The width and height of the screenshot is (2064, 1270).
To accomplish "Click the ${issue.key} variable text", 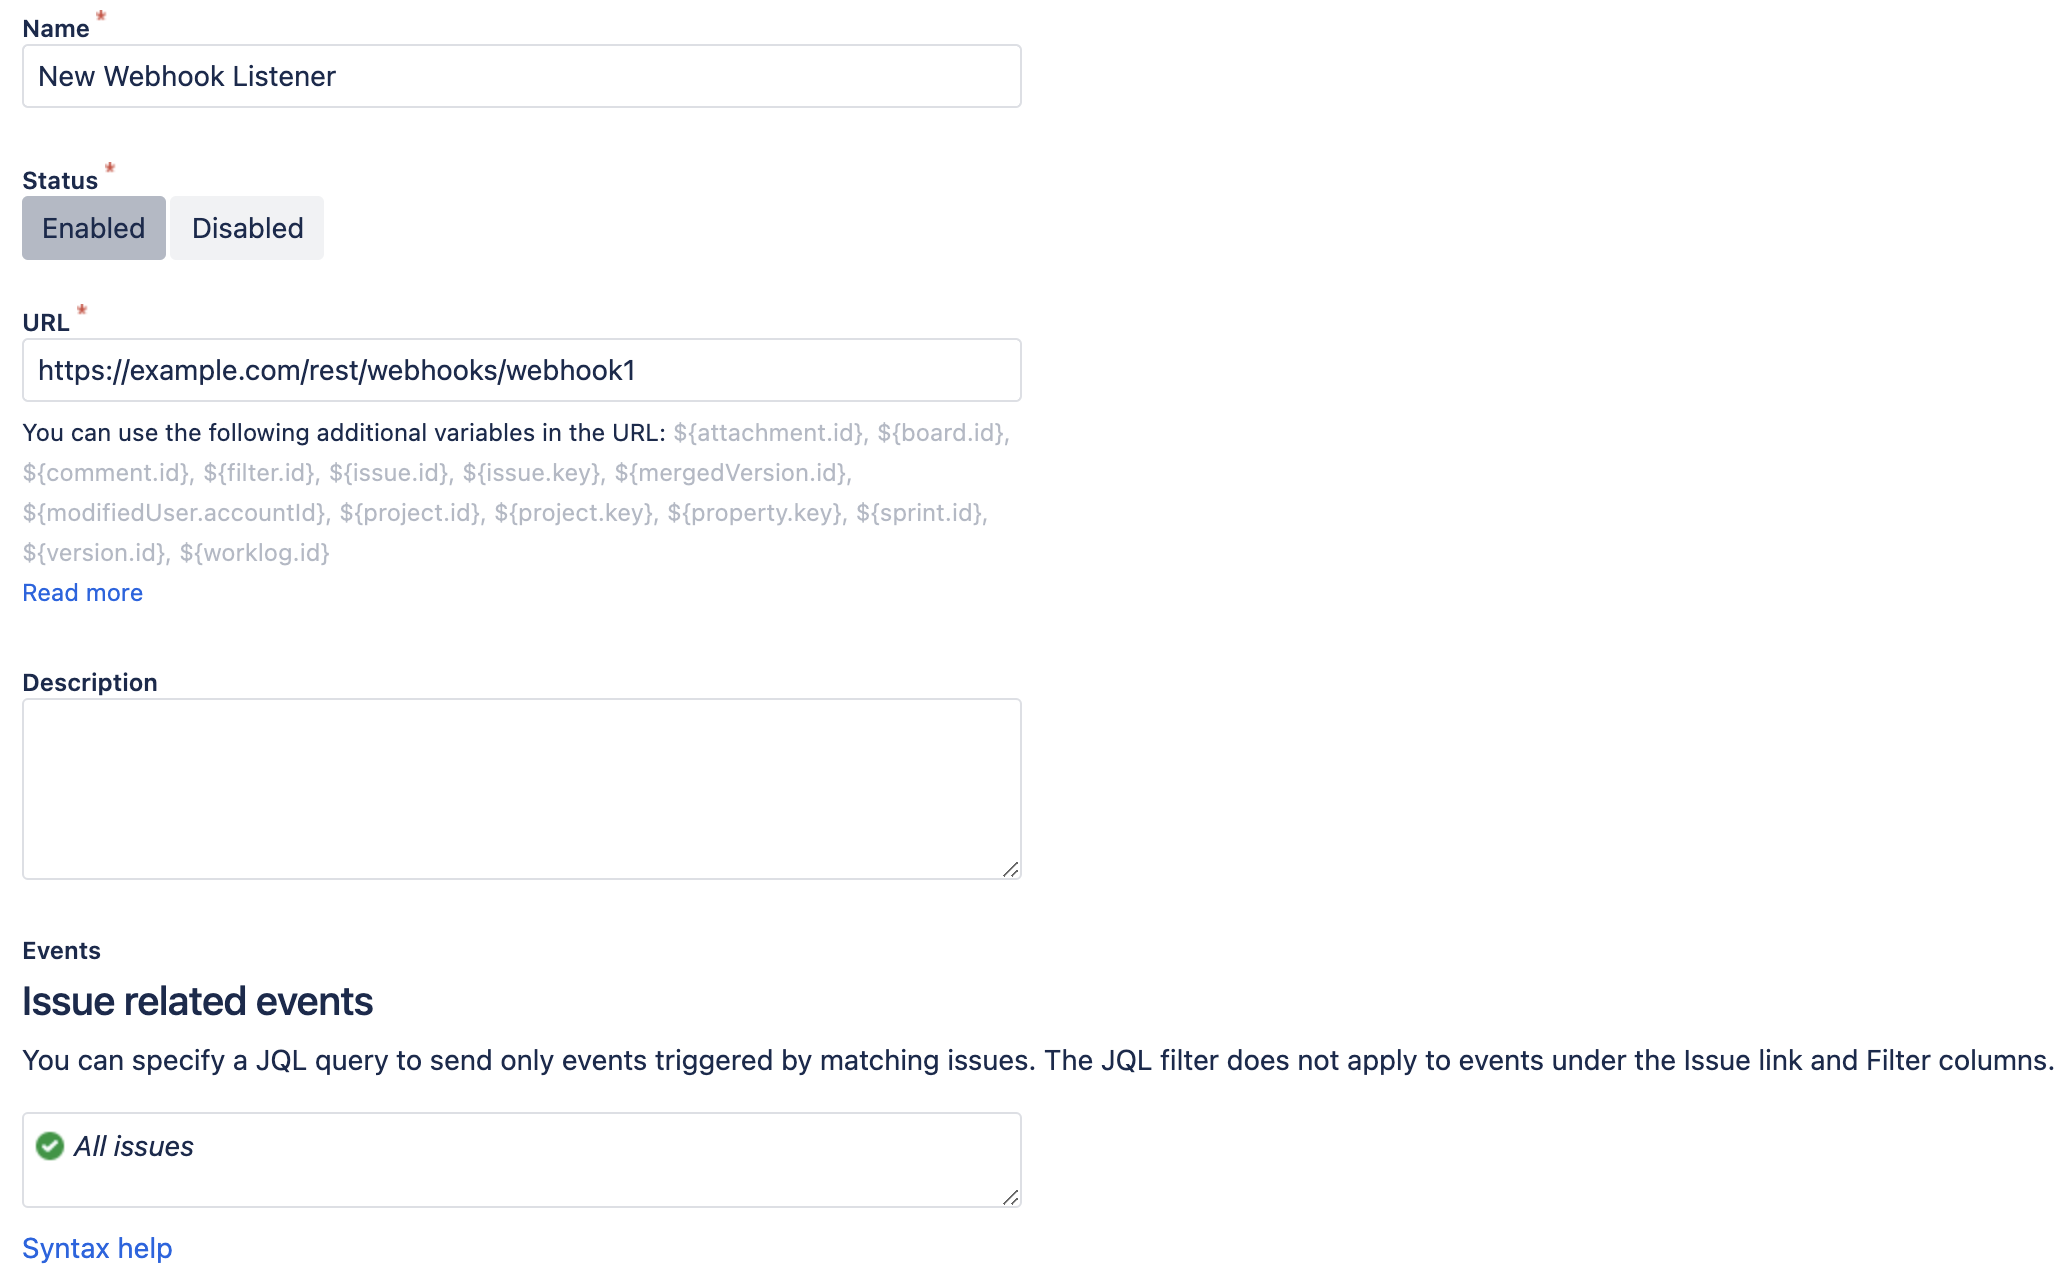I will (532, 473).
